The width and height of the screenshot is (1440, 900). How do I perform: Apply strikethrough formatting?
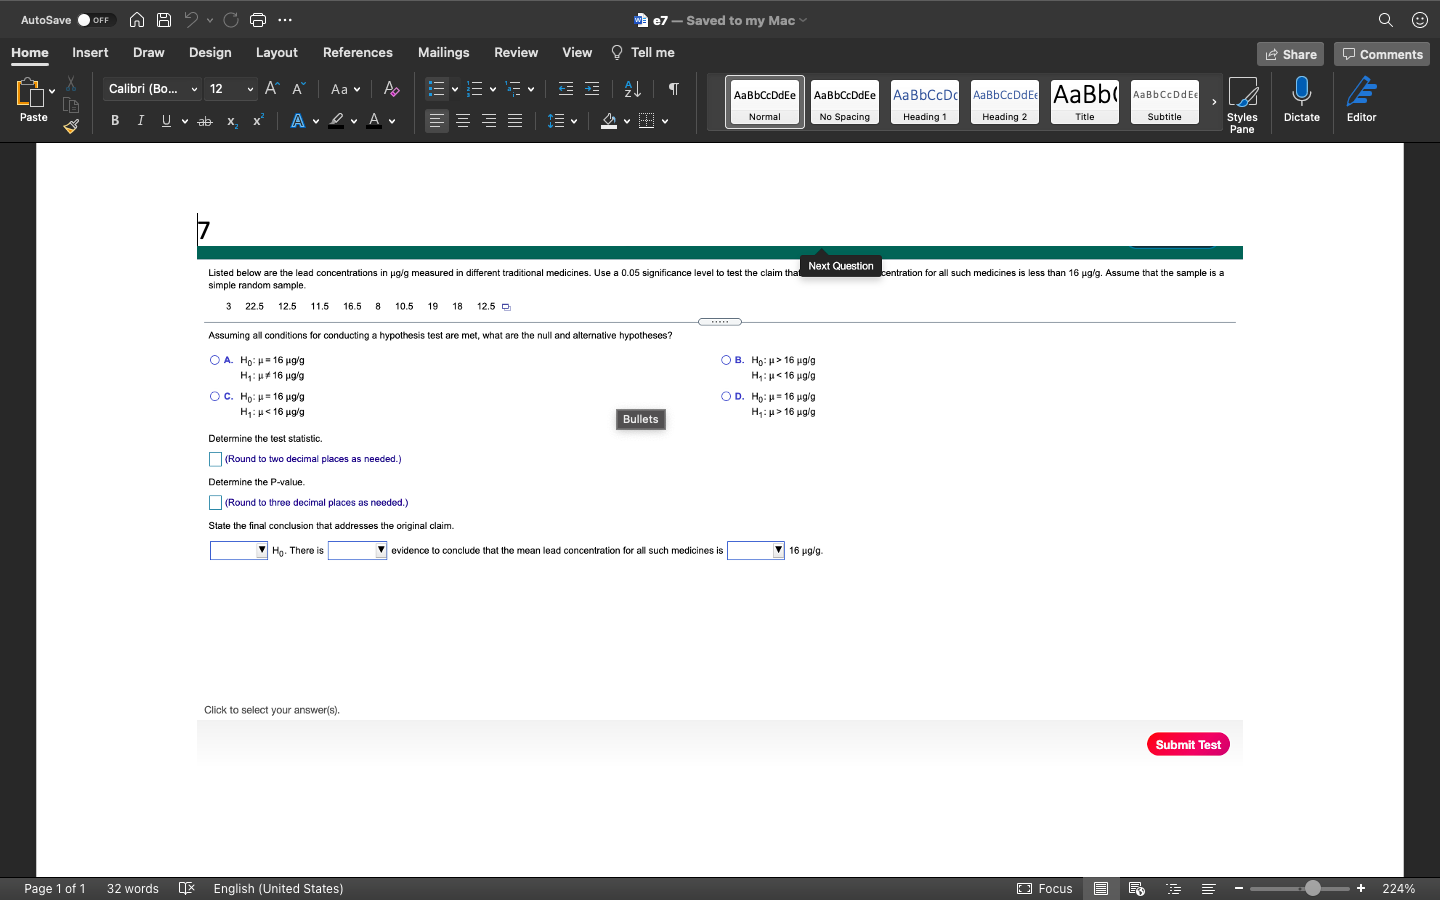point(205,121)
